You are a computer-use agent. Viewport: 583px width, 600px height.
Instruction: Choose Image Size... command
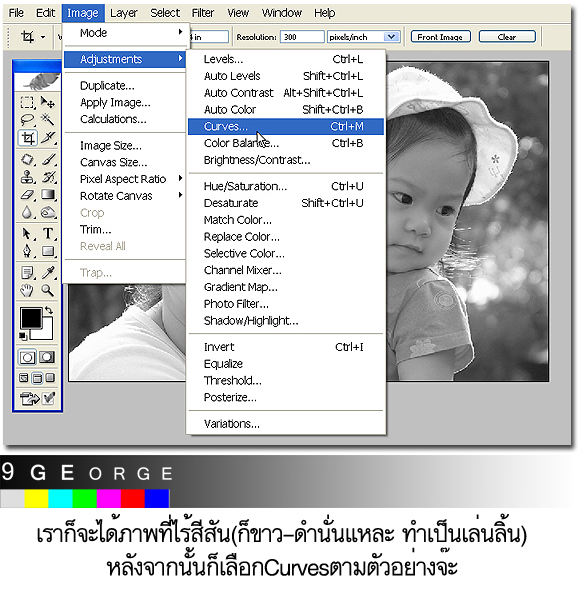[x=125, y=145]
